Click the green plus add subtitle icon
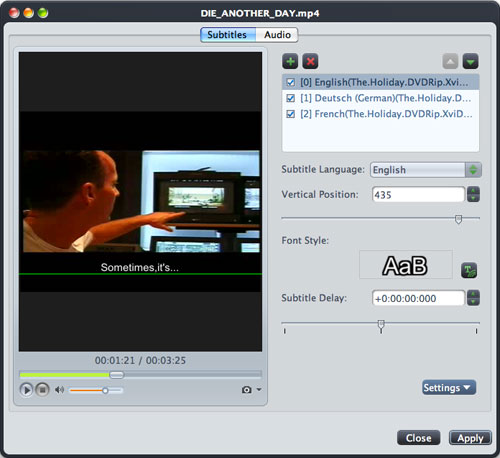Screen dimensions: 500x458 pyautogui.click(x=290, y=62)
